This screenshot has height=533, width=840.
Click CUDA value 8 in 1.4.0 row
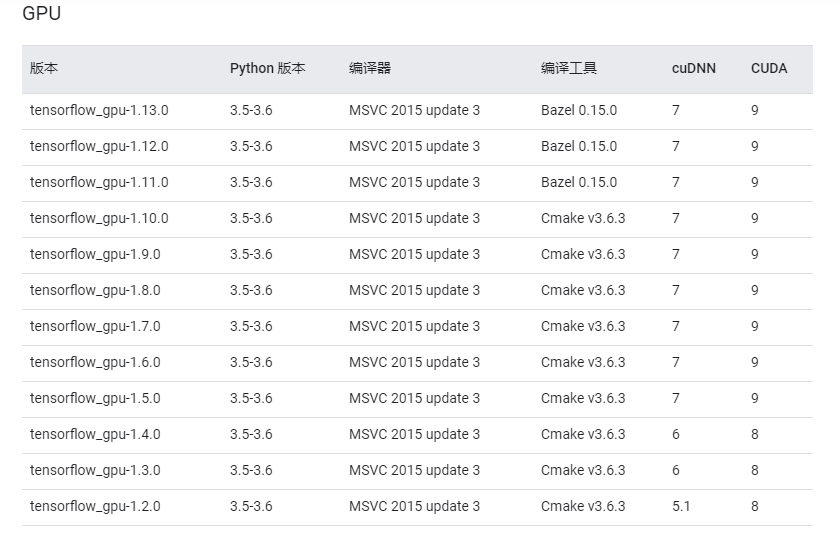click(755, 434)
